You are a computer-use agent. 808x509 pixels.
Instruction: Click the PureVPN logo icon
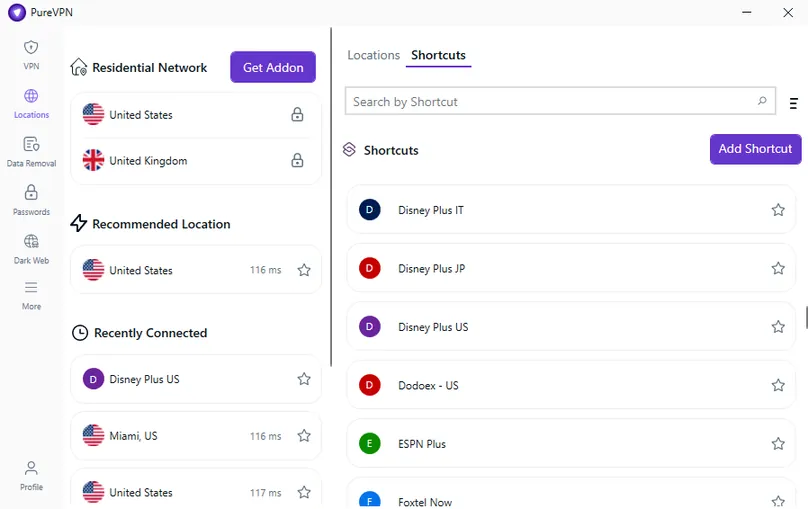tap(16, 12)
